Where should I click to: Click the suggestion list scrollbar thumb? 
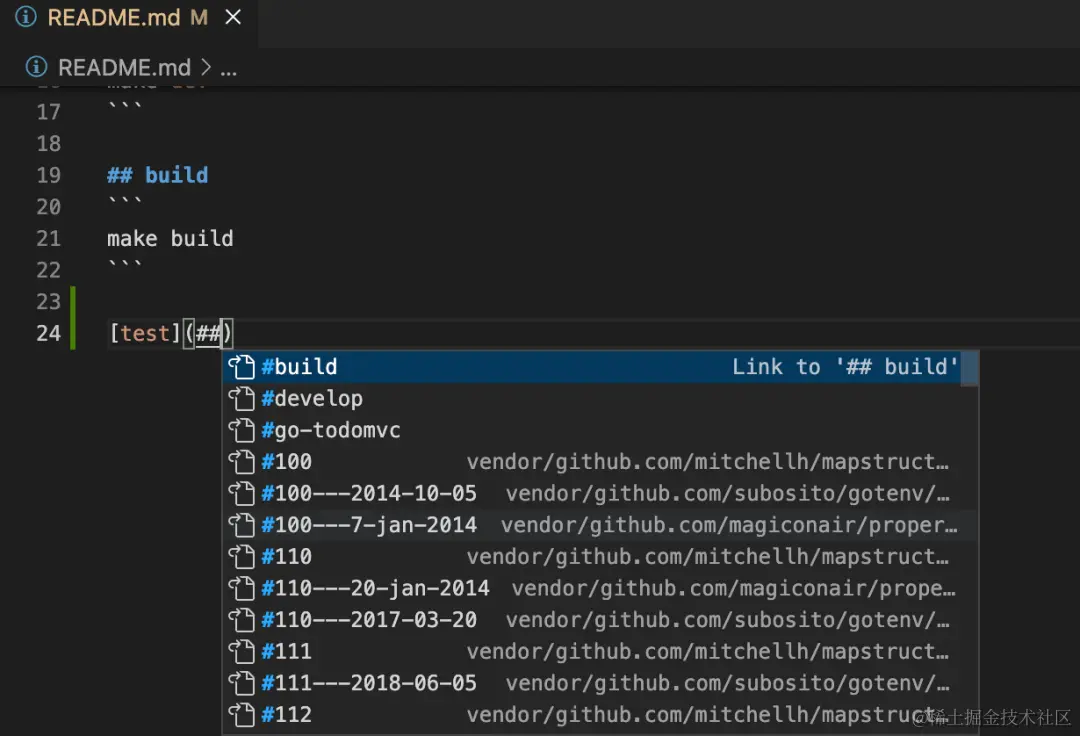(x=970, y=369)
